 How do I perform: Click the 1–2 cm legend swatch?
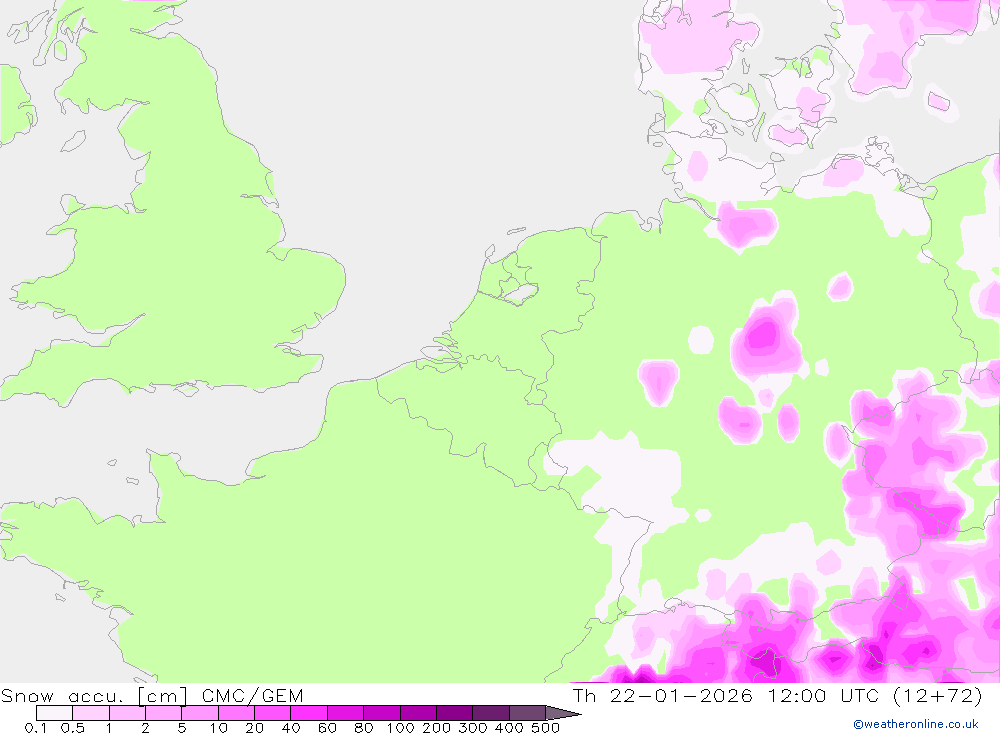tap(128, 713)
